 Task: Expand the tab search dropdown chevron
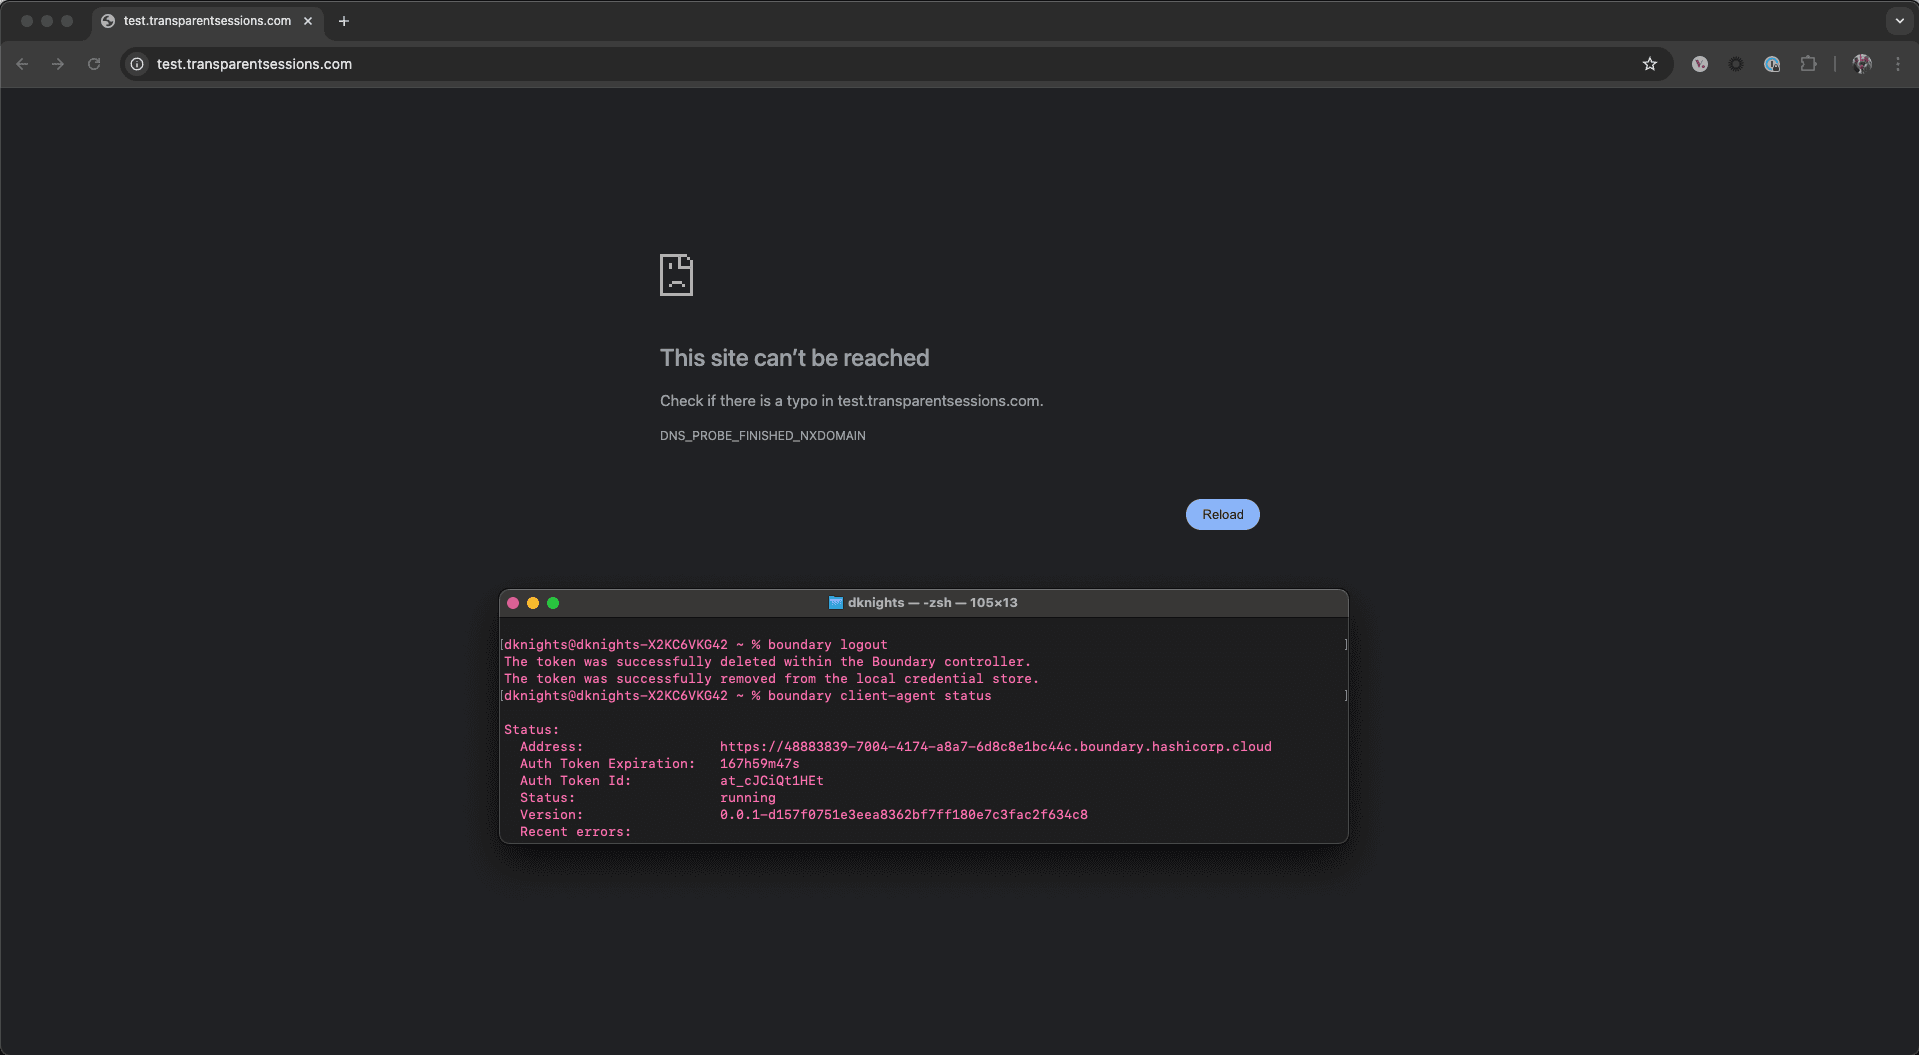(x=1899, y=21)
